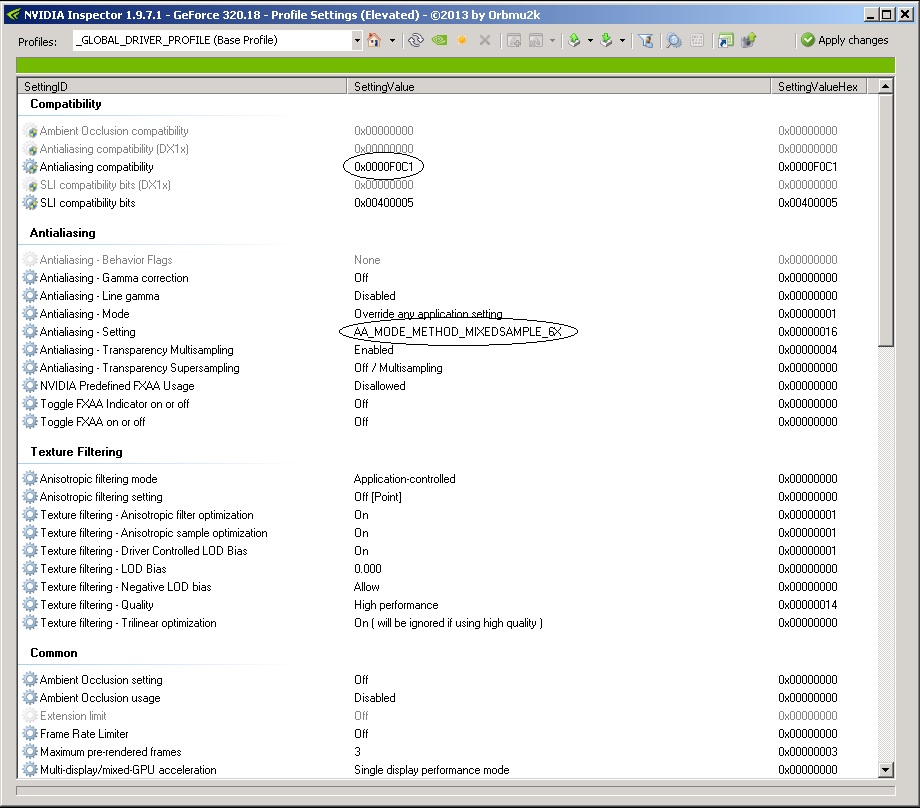This screenshot has height=808, width=920.
Task: Click the Anisotropic filtering mode gear icon
Action: (30, 479)
